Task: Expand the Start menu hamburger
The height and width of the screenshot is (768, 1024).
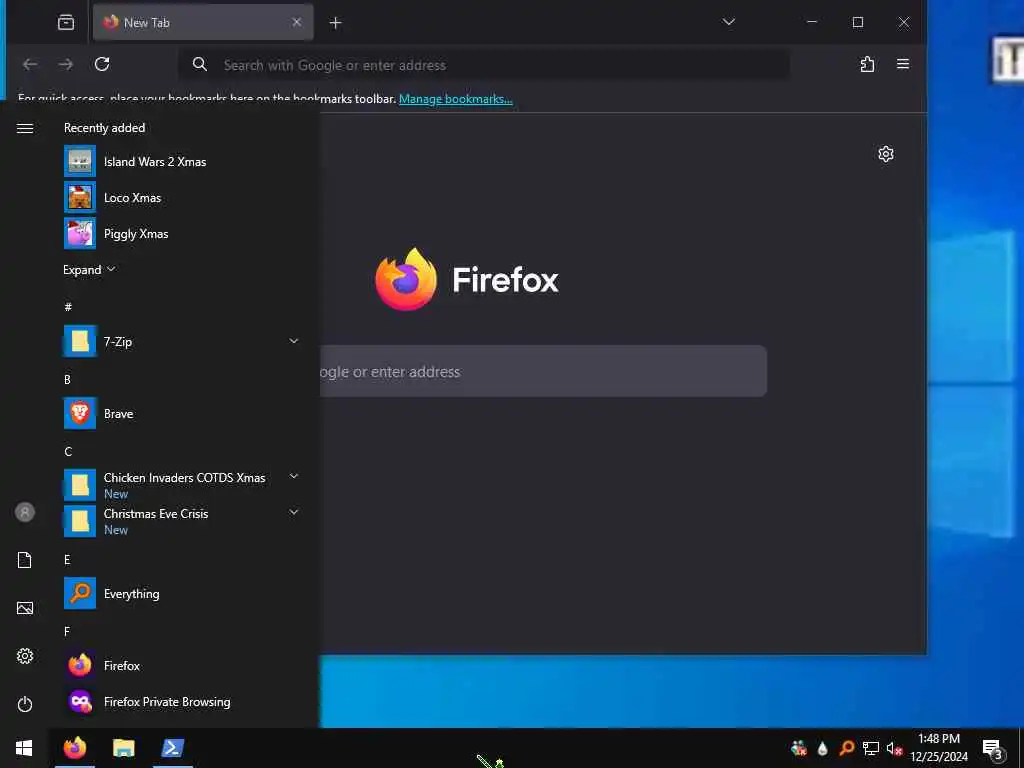Action: coord(25,128)
